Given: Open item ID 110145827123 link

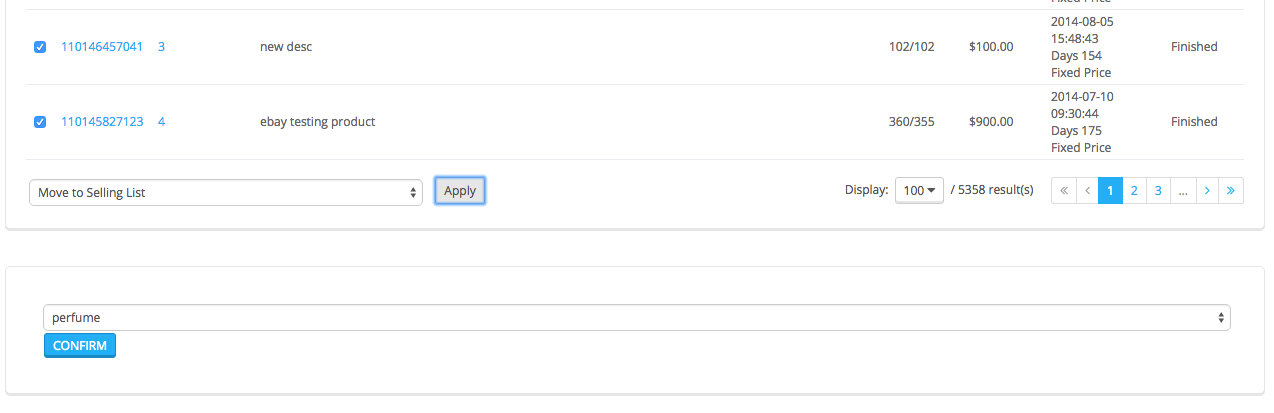Looking at the screenshot, I should point(102,122).
